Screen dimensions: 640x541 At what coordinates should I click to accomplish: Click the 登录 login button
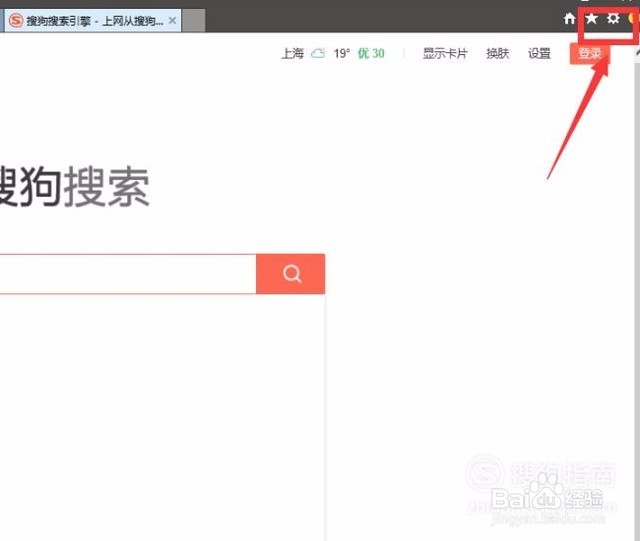point(590,53)
